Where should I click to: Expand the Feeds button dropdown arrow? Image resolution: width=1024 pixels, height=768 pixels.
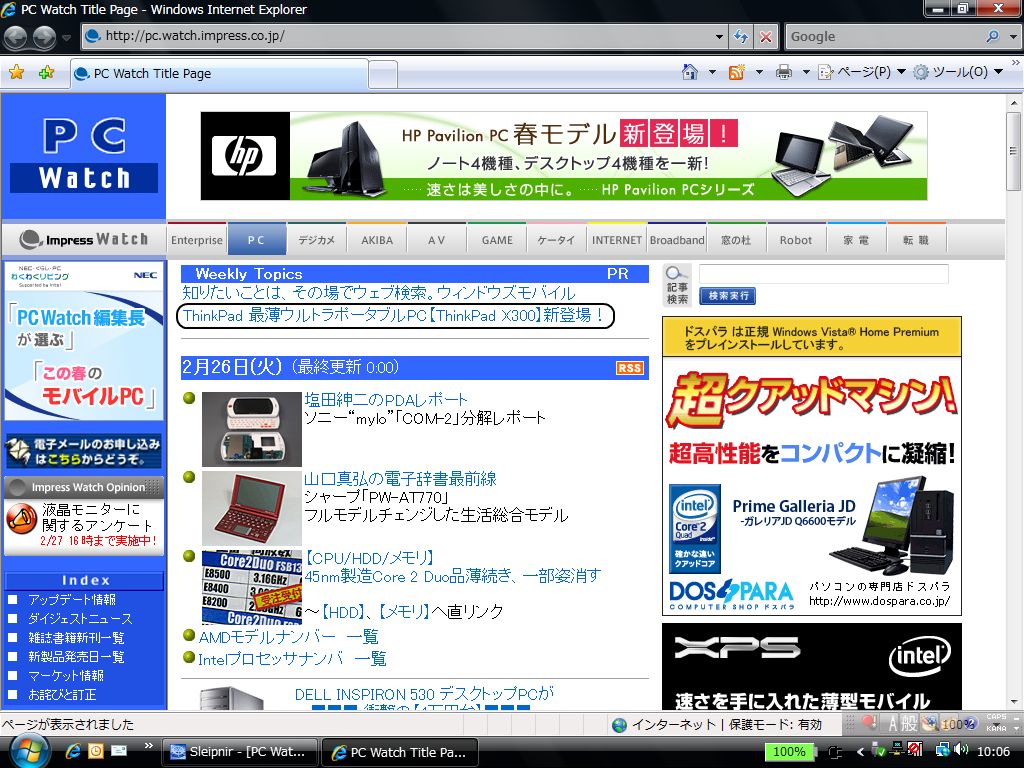click(x=759, y=72)
